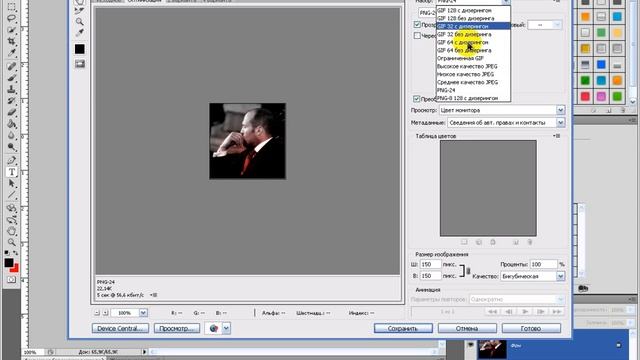The image size is (640, 360).
Task: Open the Просмотр dropdown (Цвет монитора)
Action: [560, 110]
